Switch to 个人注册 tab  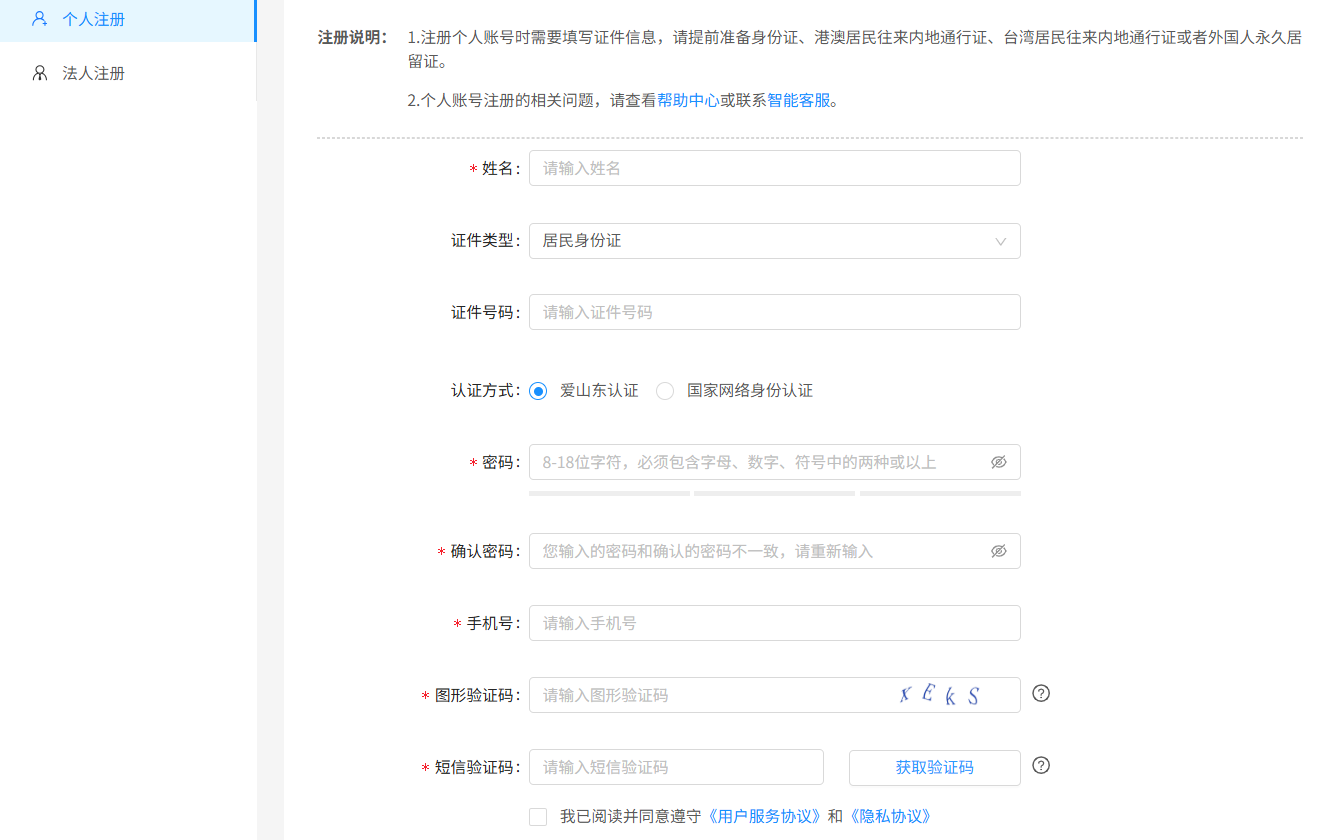(94, 19)
